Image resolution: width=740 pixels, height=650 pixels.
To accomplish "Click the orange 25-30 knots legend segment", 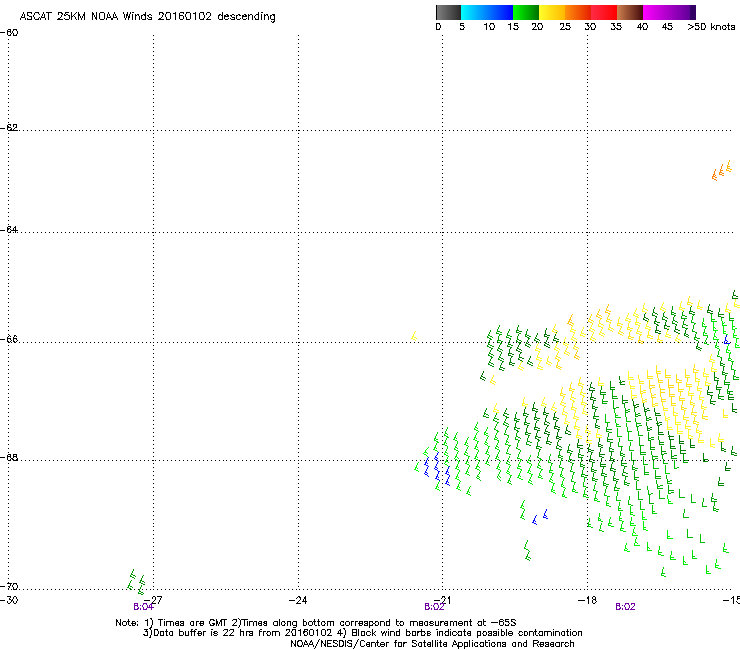I will [578, 12].
